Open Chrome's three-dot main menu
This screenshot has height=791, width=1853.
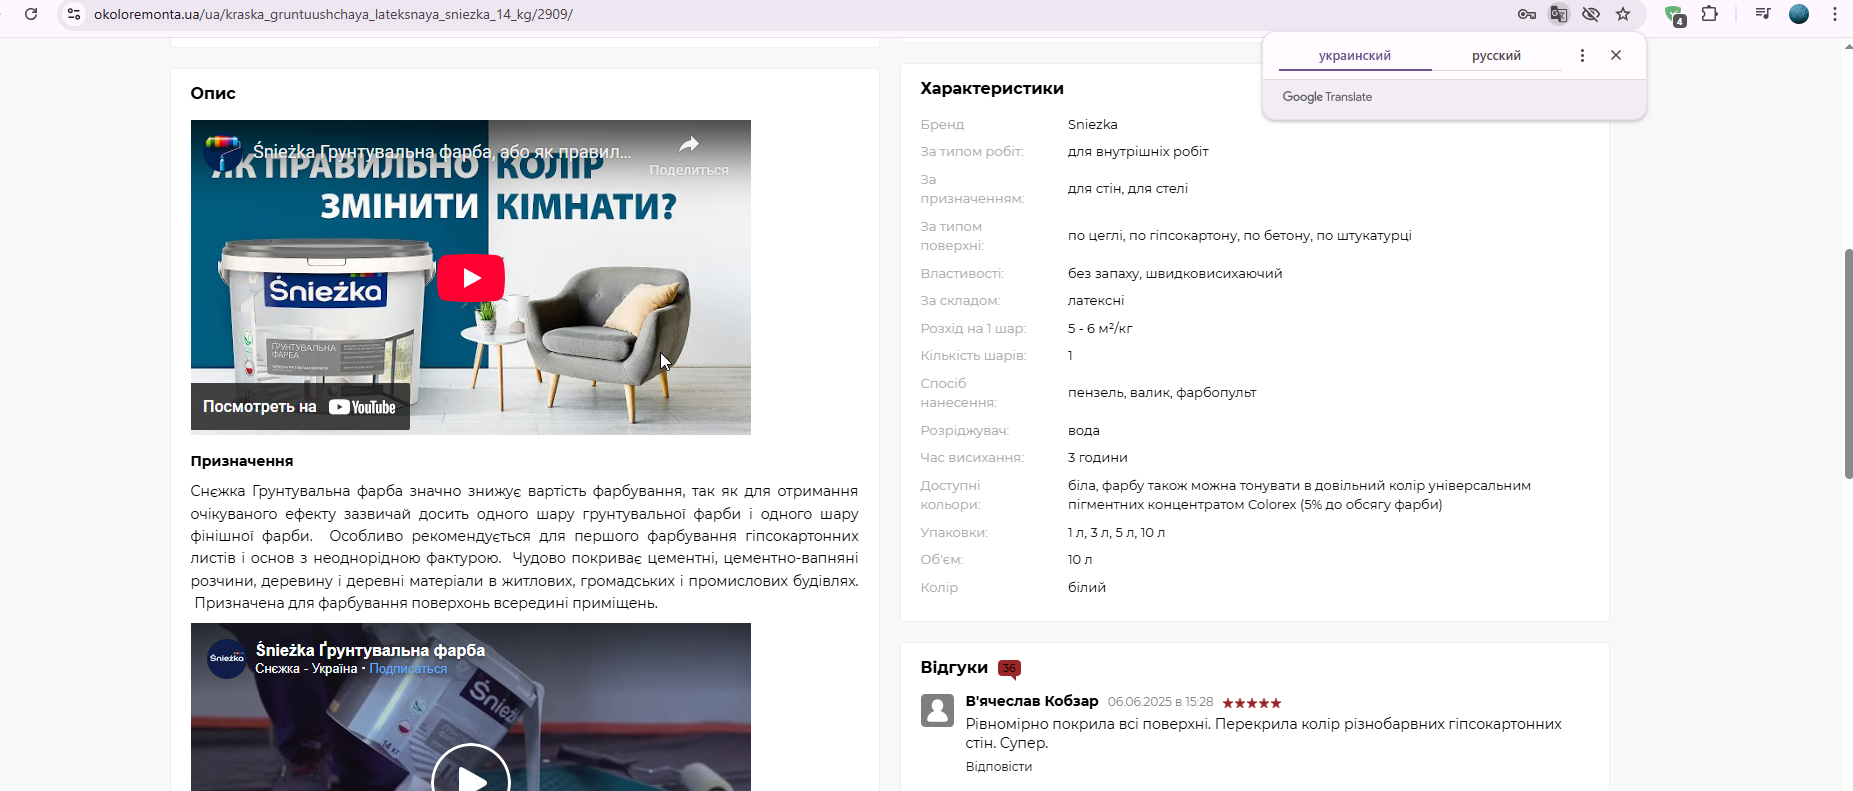pos(1835,14)
